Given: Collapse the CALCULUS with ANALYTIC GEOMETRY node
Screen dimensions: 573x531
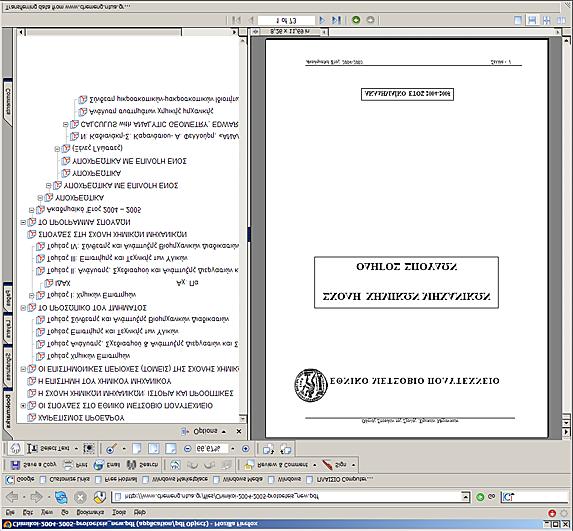Looking at the screenshot, I should [x=65, y=125].
